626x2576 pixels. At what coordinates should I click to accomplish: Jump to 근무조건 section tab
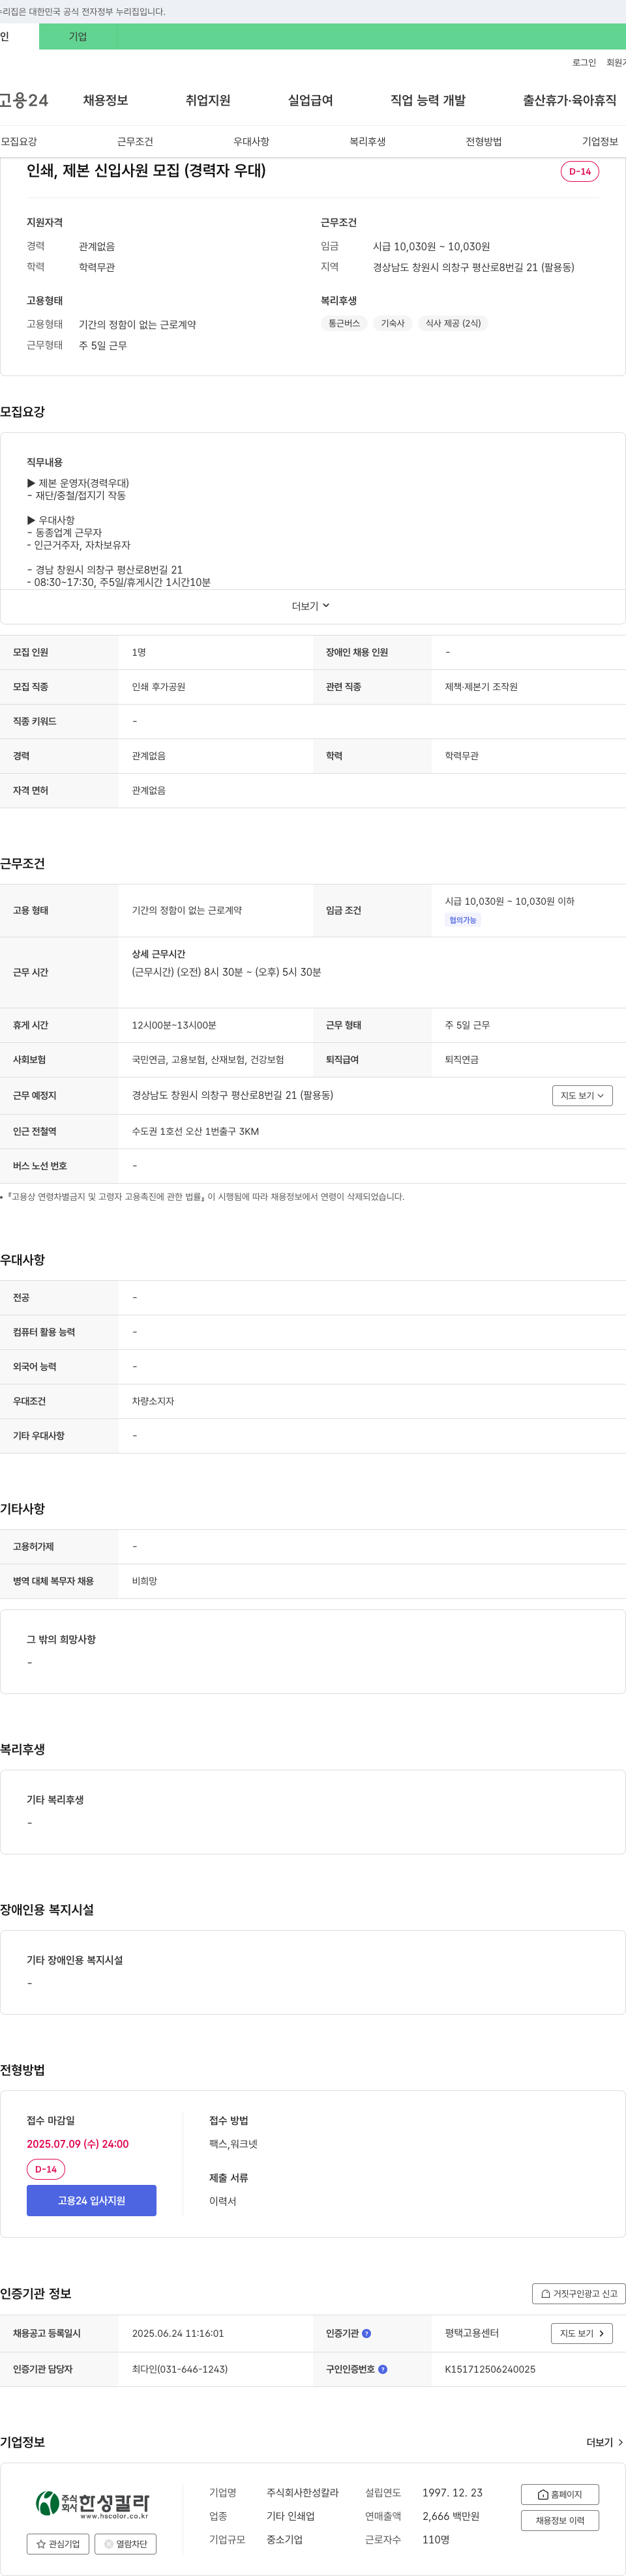click(x=135, y=142)
